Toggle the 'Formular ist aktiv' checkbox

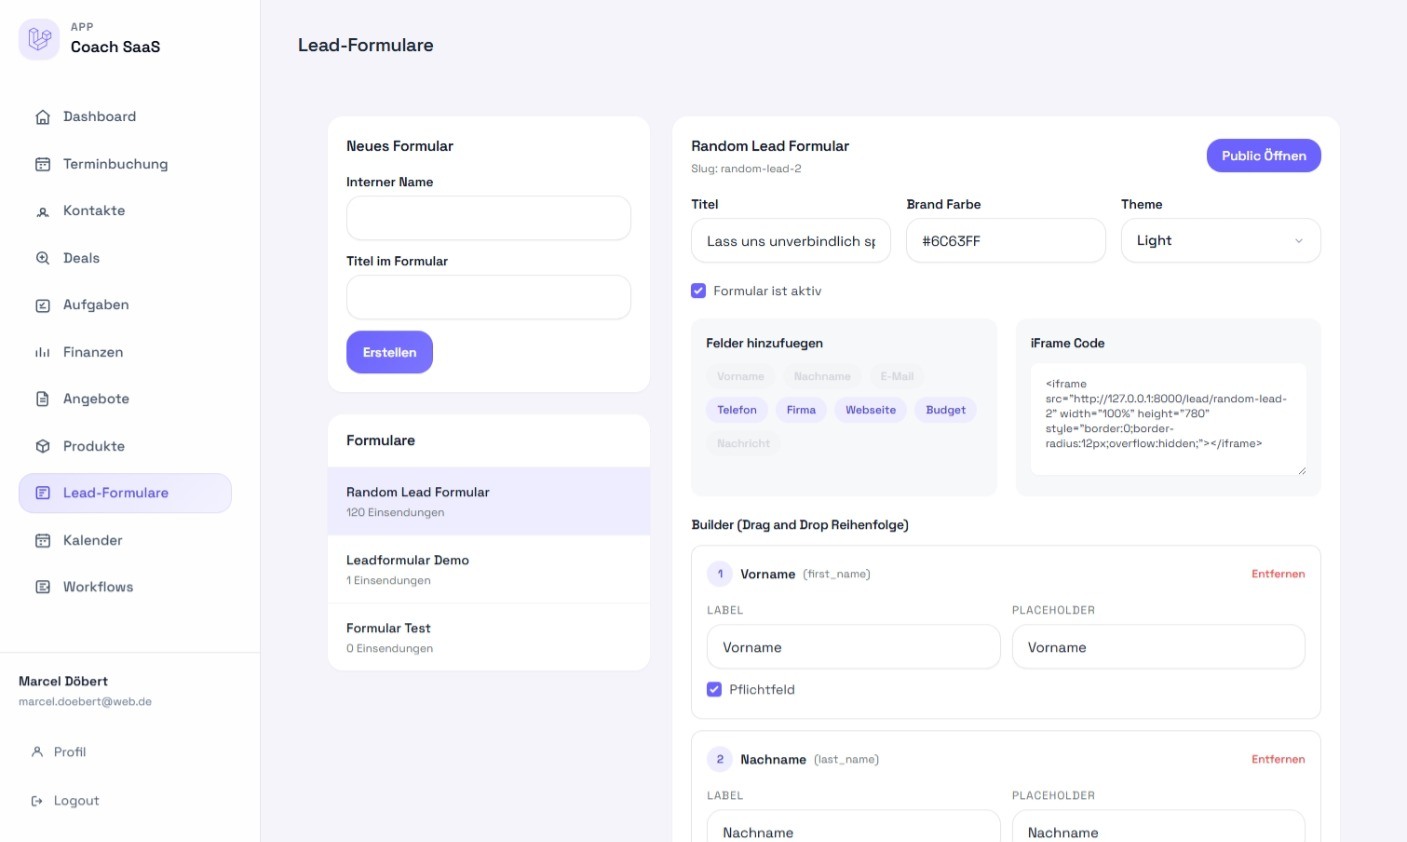click(699, 291)
